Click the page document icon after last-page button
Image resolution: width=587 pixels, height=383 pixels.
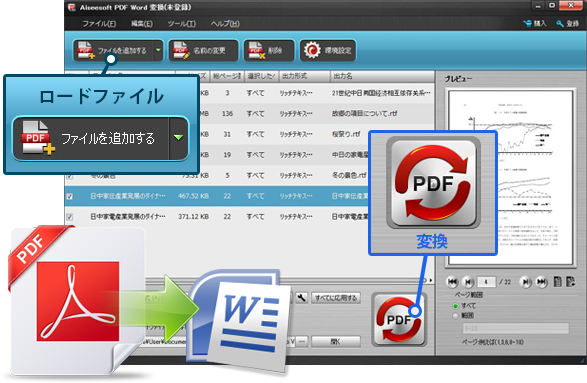557,282
